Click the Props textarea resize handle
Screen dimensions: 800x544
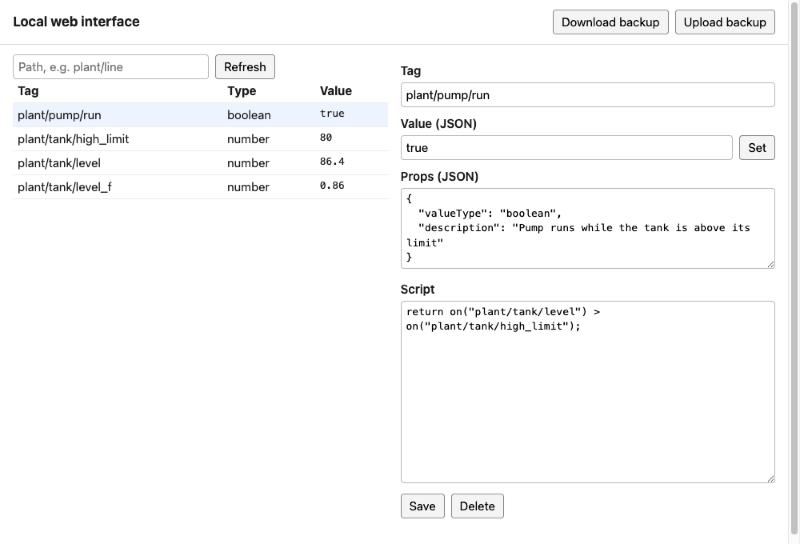click(770, 264)
